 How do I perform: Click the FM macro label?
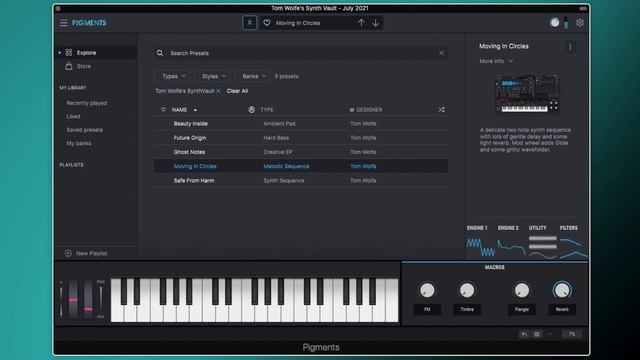coord(427,309)
